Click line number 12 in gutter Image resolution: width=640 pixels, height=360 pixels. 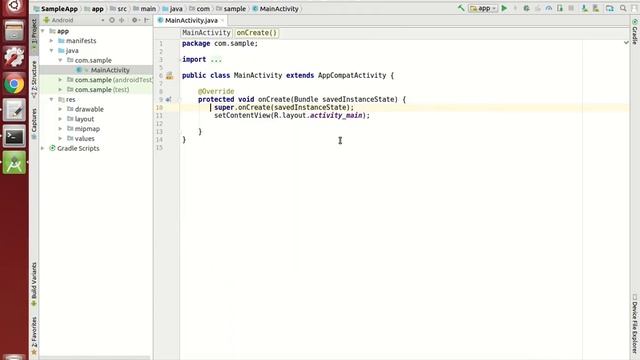[x=159, y=124]
